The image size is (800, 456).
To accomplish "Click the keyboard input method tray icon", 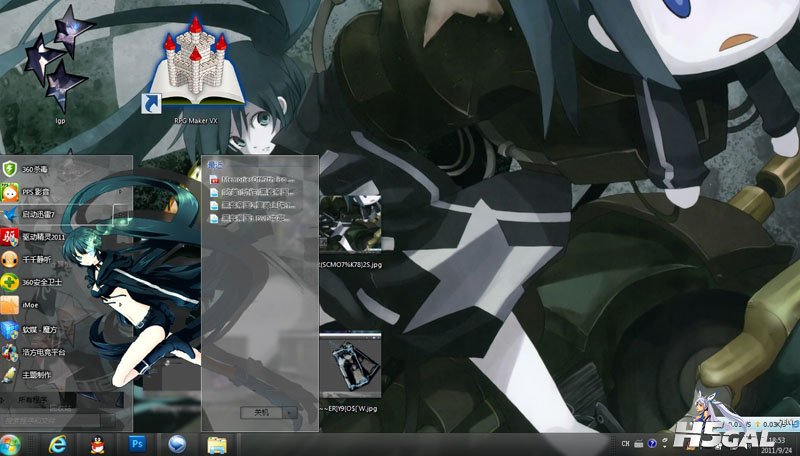I will pos(639,444).
